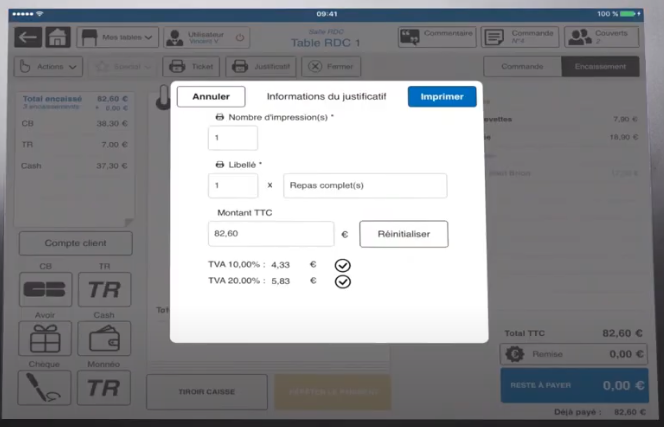Choose the Avoir gift payment icon
The width and height of the screenshot is (664, 427).
(x=44, y=340)
